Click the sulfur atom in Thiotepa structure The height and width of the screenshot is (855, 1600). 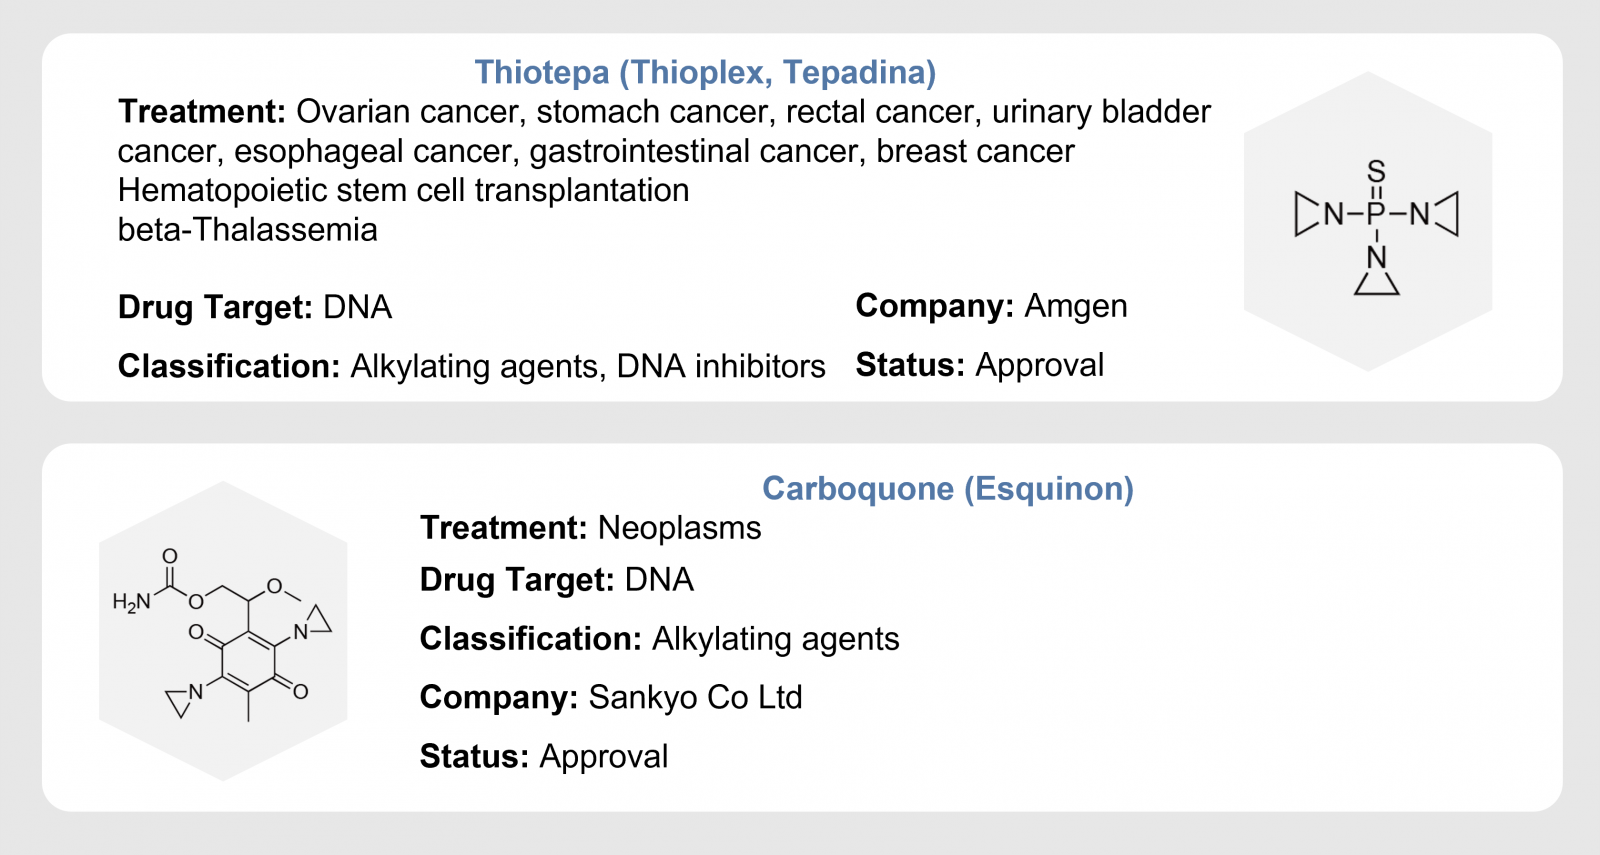click(1377, 172)
